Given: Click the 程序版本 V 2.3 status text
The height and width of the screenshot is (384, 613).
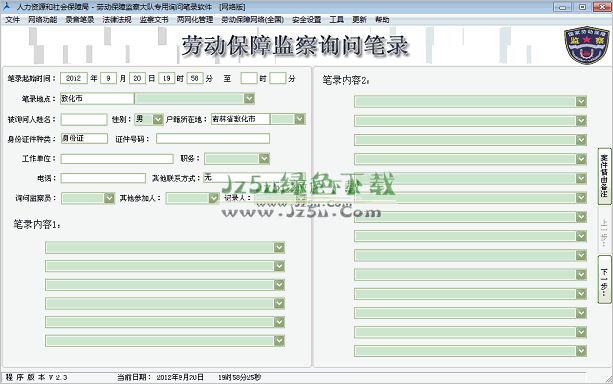Looking at the screenshot, I should point(37,377).
